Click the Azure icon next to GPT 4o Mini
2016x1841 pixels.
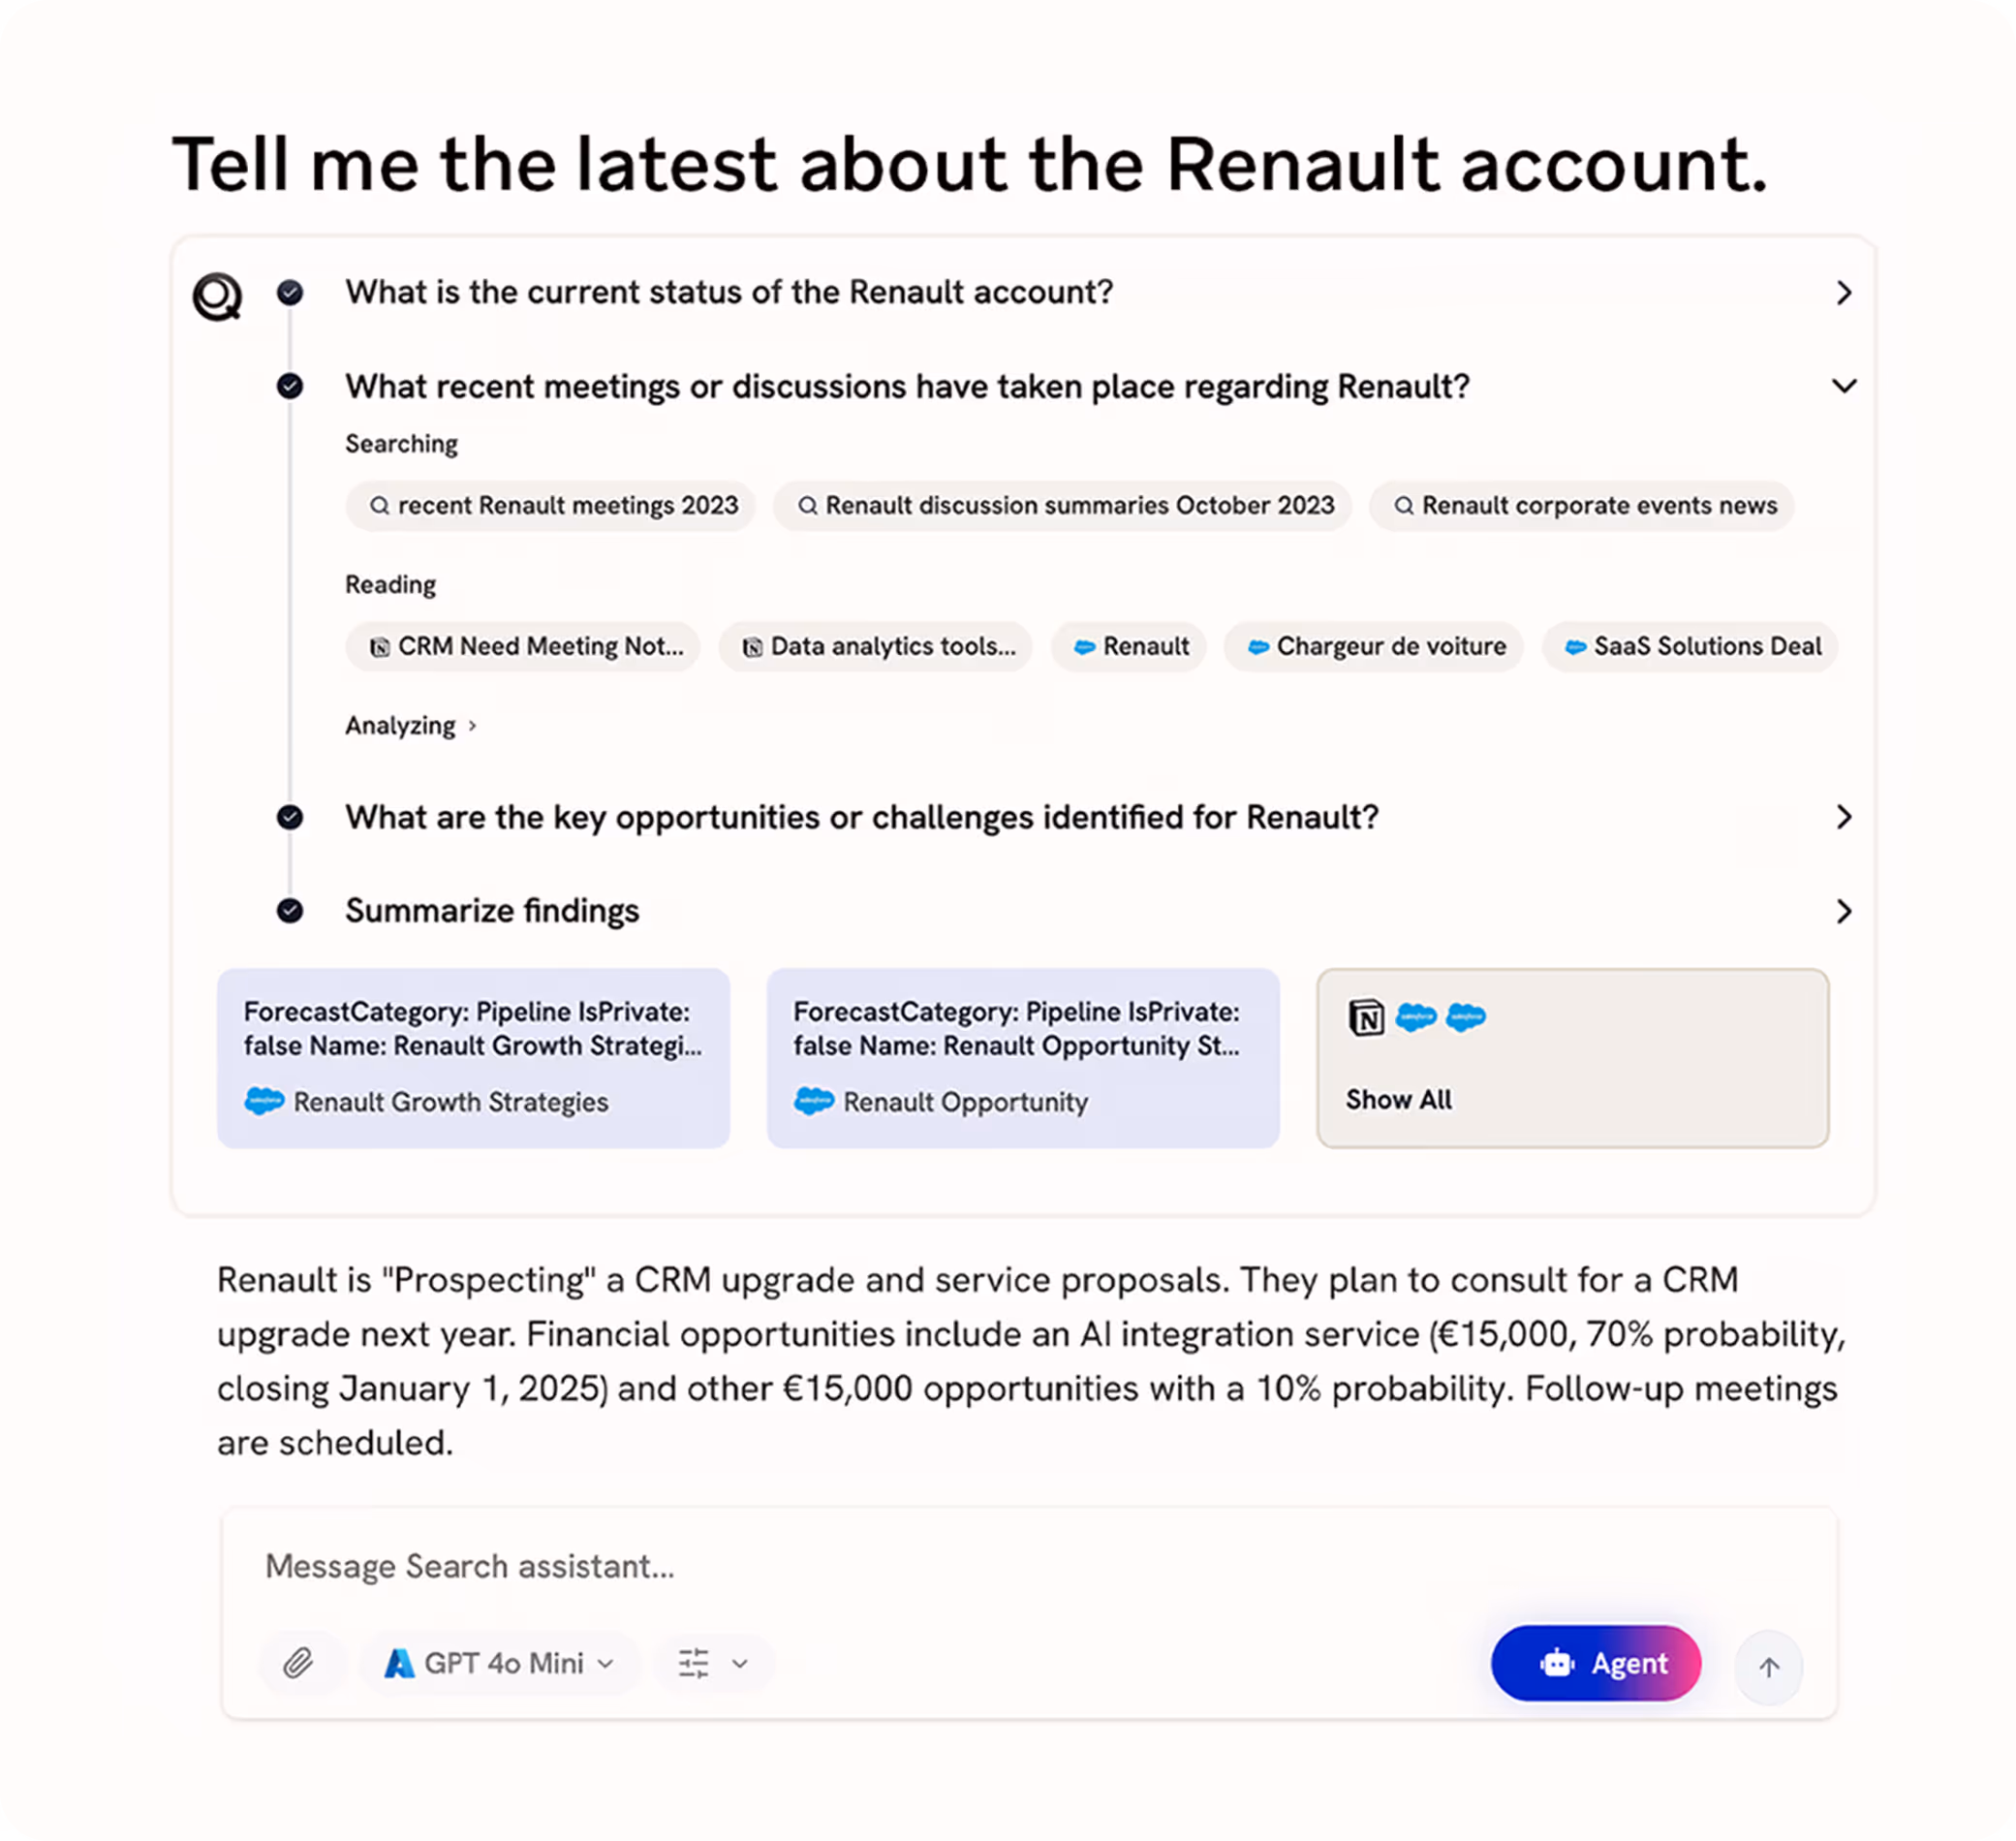[x=399, y=1662]
